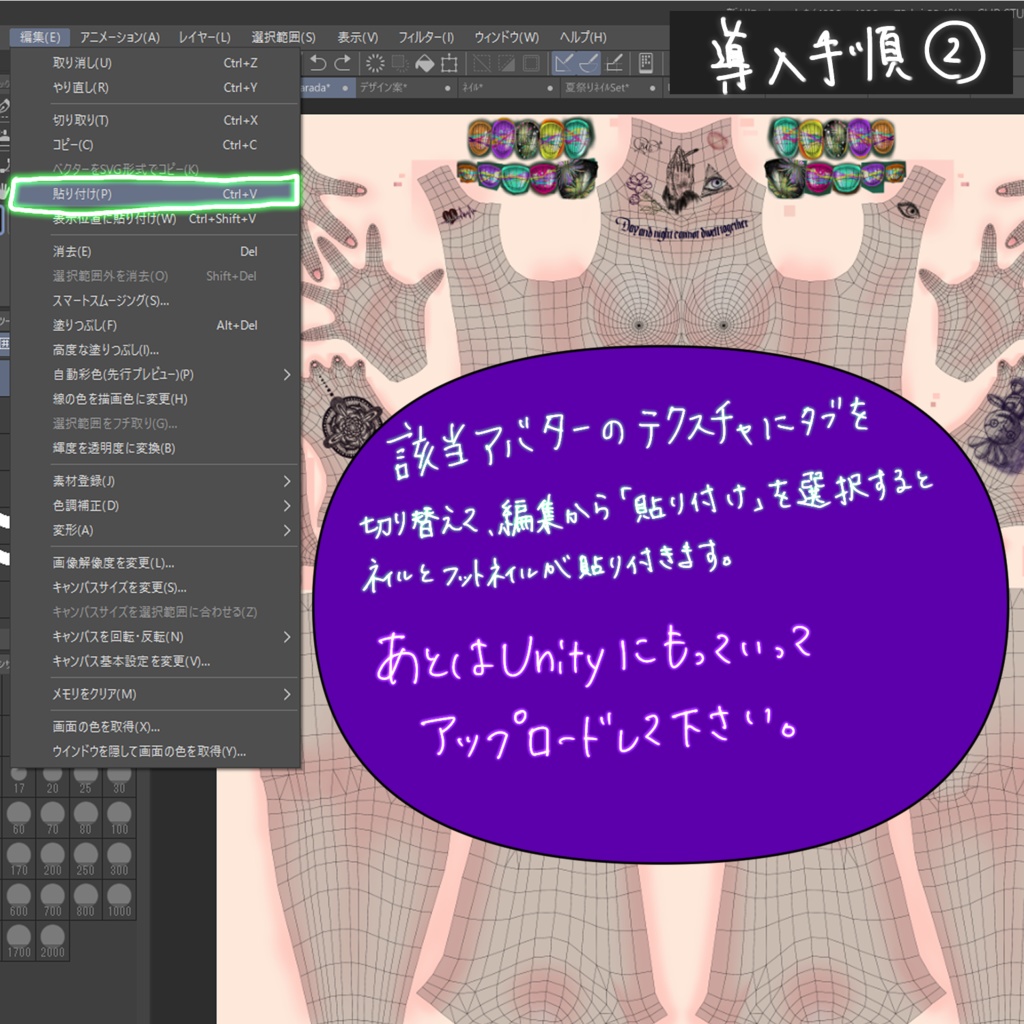1024x1024 pixels.
Task: Expand the キャンバスを回転・反転(N) submenu
Action: 110,637
